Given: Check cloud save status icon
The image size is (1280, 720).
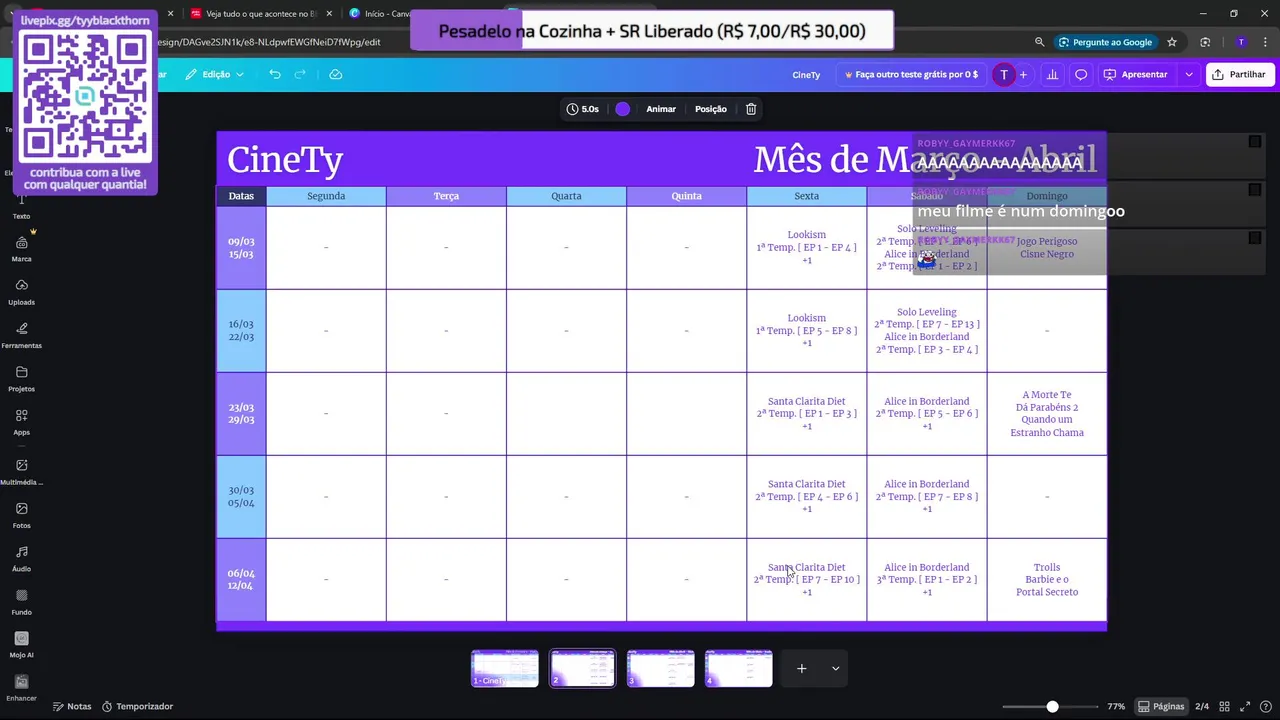Looking at the screenshot, I should coord(336,74).
